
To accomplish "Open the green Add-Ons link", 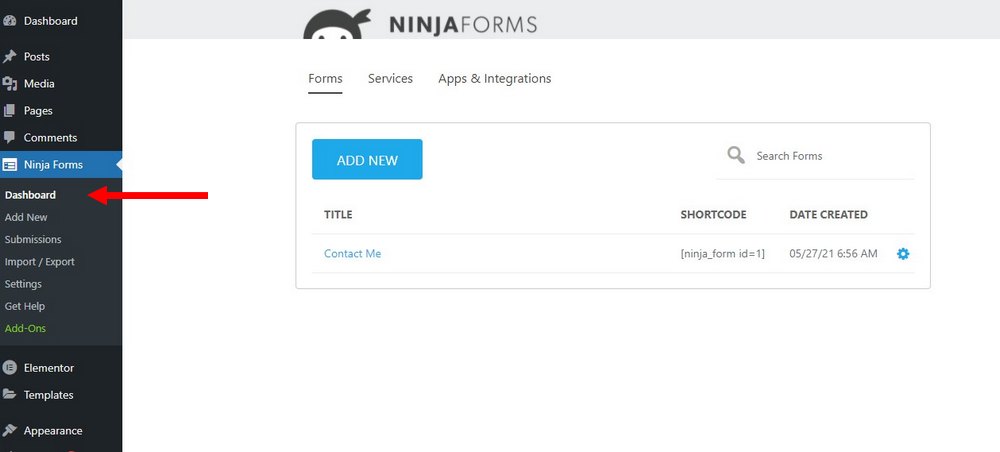I will pos(26,329).
